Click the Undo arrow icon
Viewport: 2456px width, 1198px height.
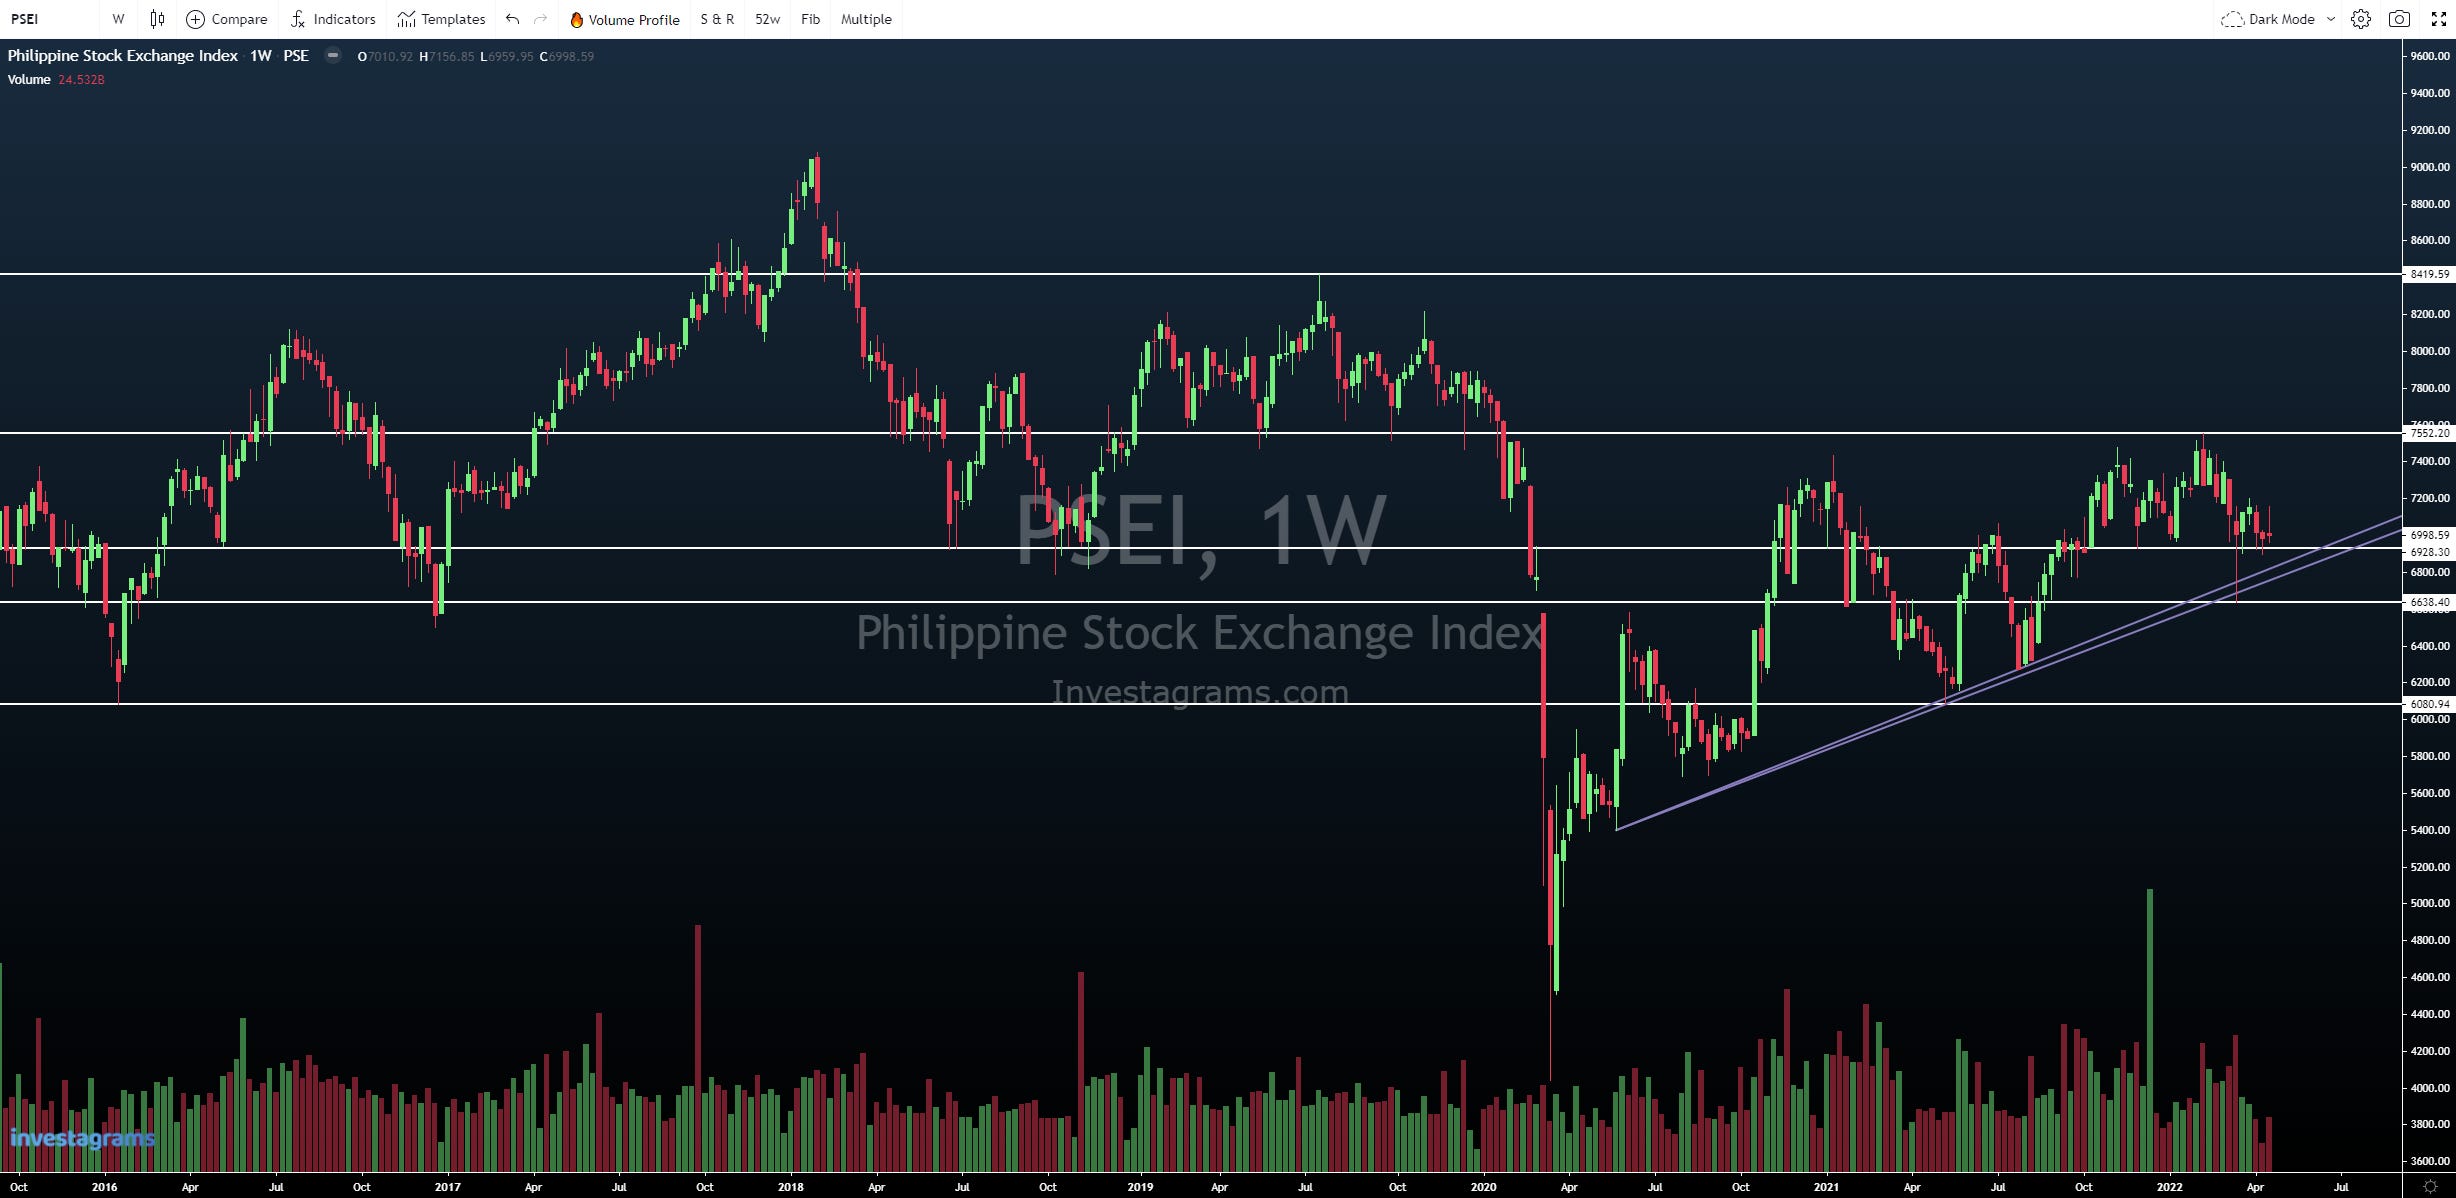pyautogui.click(x=511, y=19)
